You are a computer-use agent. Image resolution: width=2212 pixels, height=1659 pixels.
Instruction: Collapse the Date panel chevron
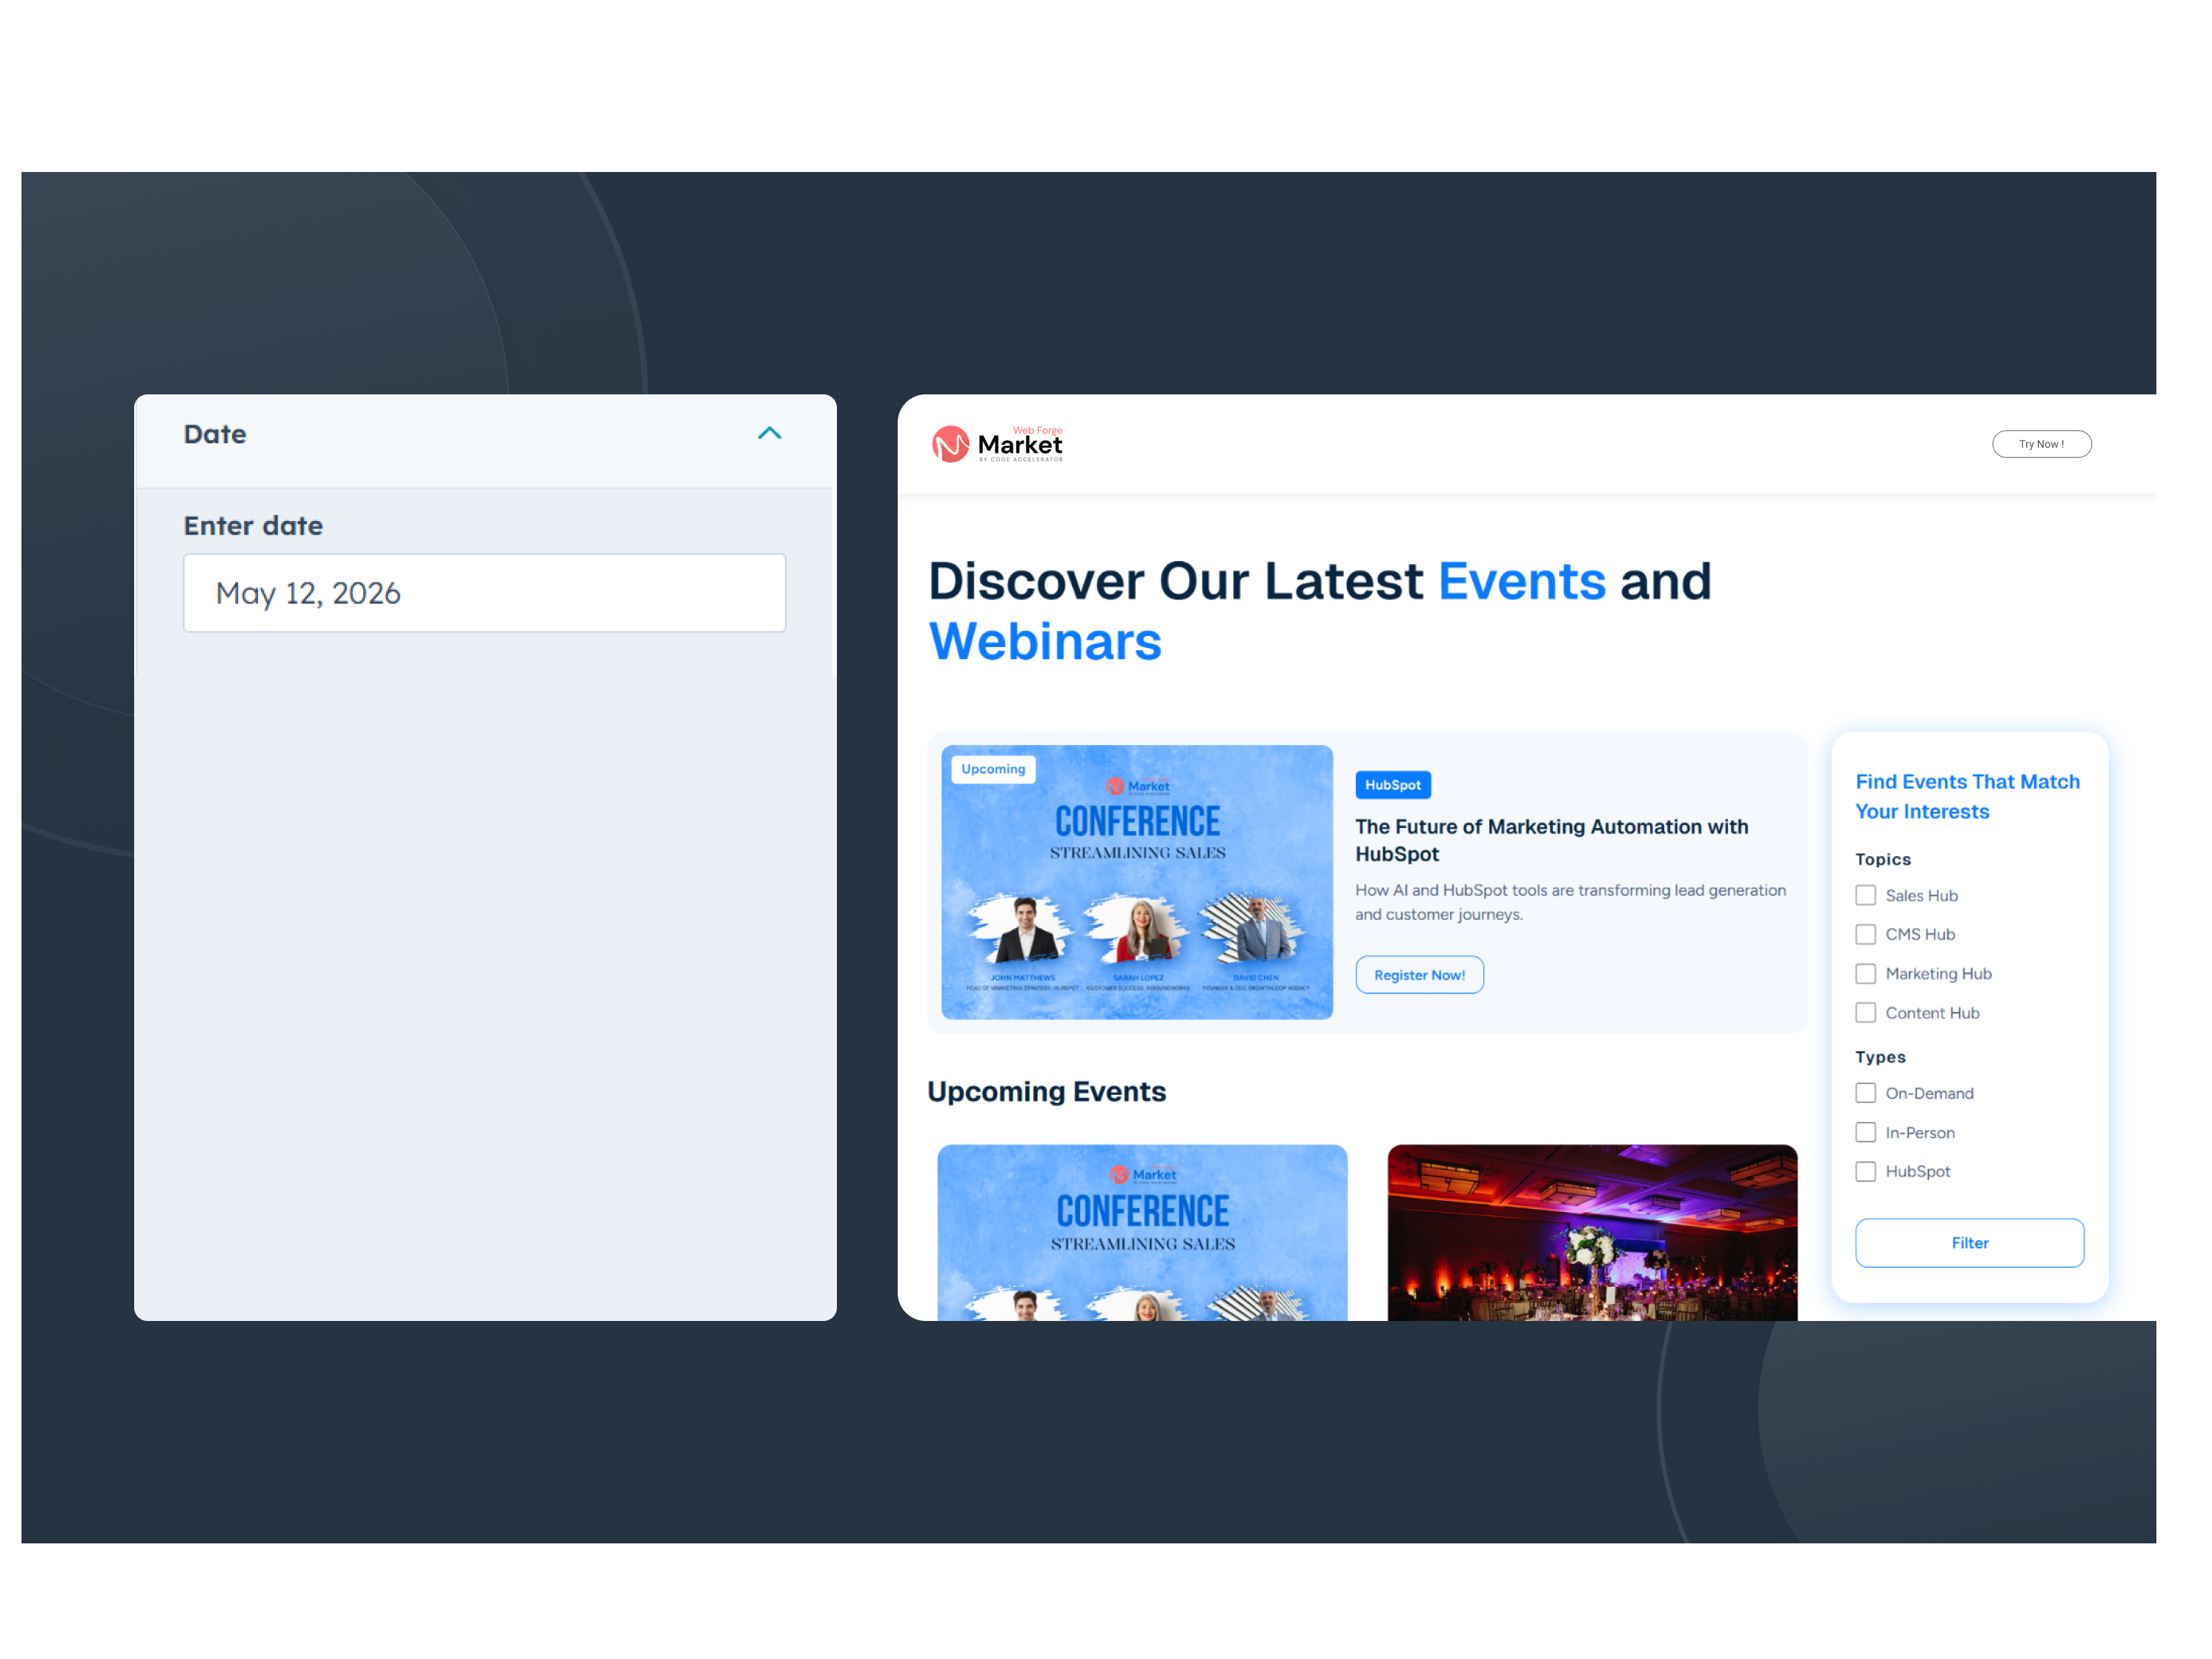pos(769,433)
